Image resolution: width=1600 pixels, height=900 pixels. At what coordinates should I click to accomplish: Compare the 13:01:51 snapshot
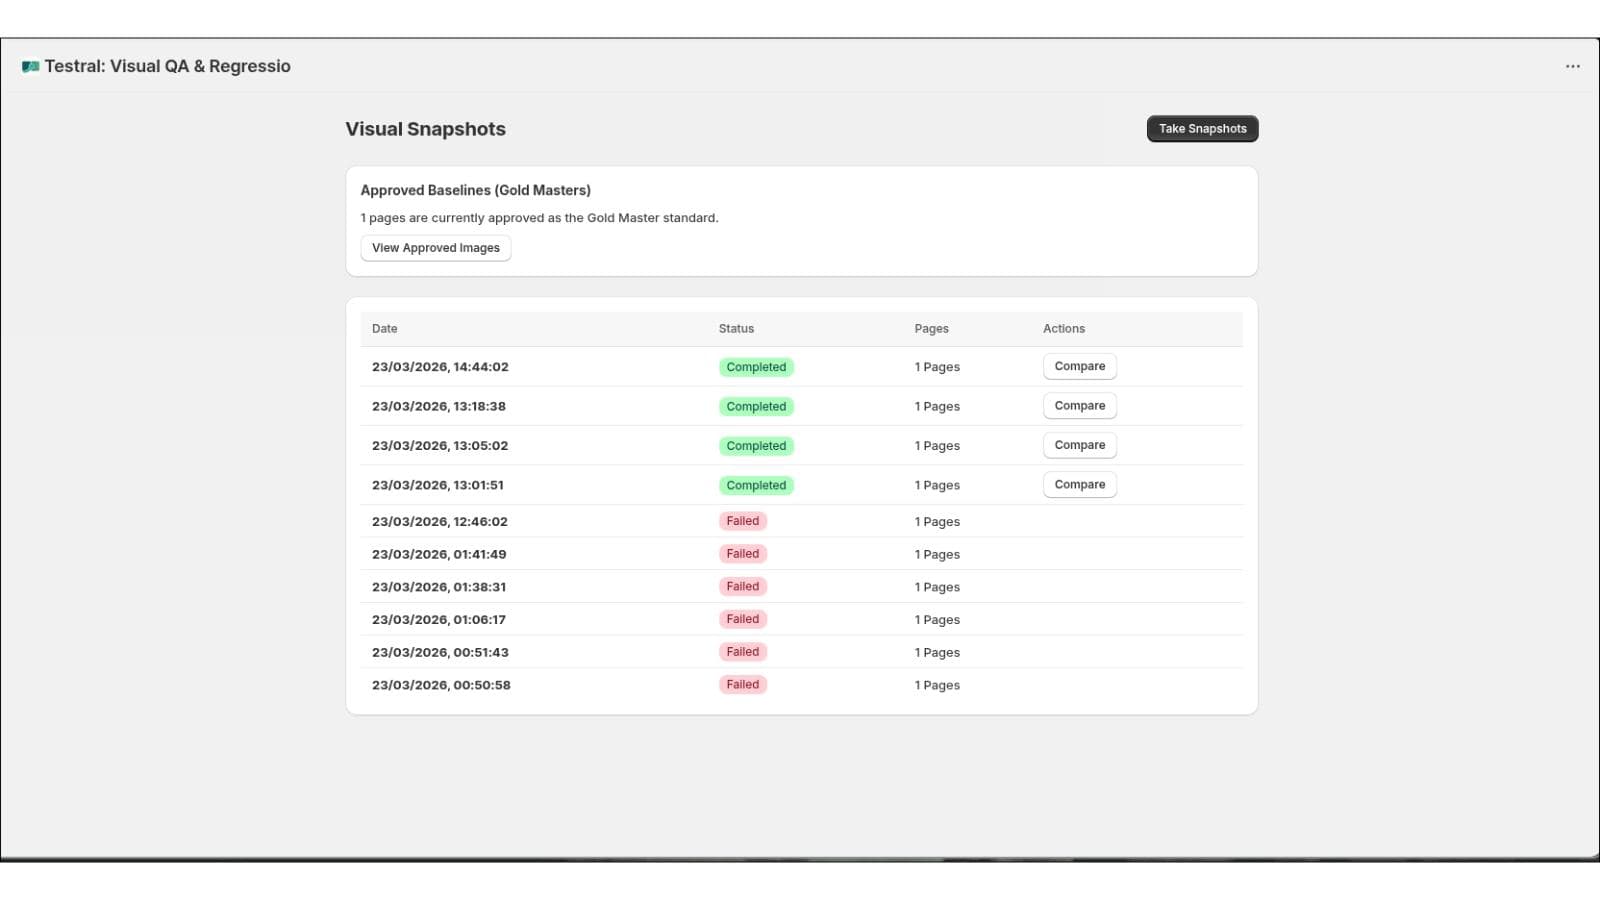click(1080, 485)
